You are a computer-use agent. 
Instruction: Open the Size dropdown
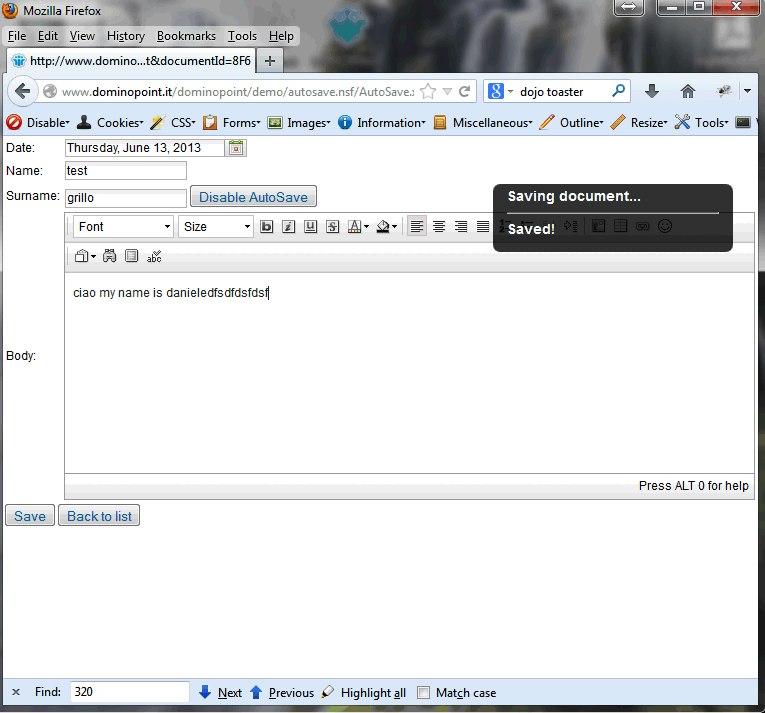coord(216,226)
